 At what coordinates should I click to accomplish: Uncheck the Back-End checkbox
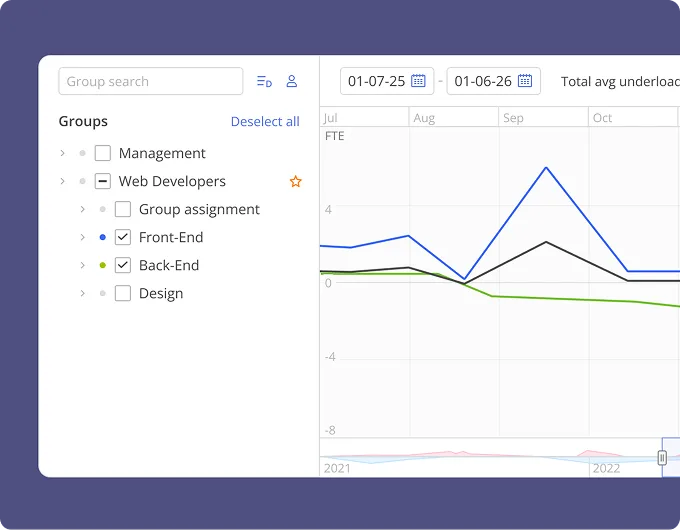point(123,266)
